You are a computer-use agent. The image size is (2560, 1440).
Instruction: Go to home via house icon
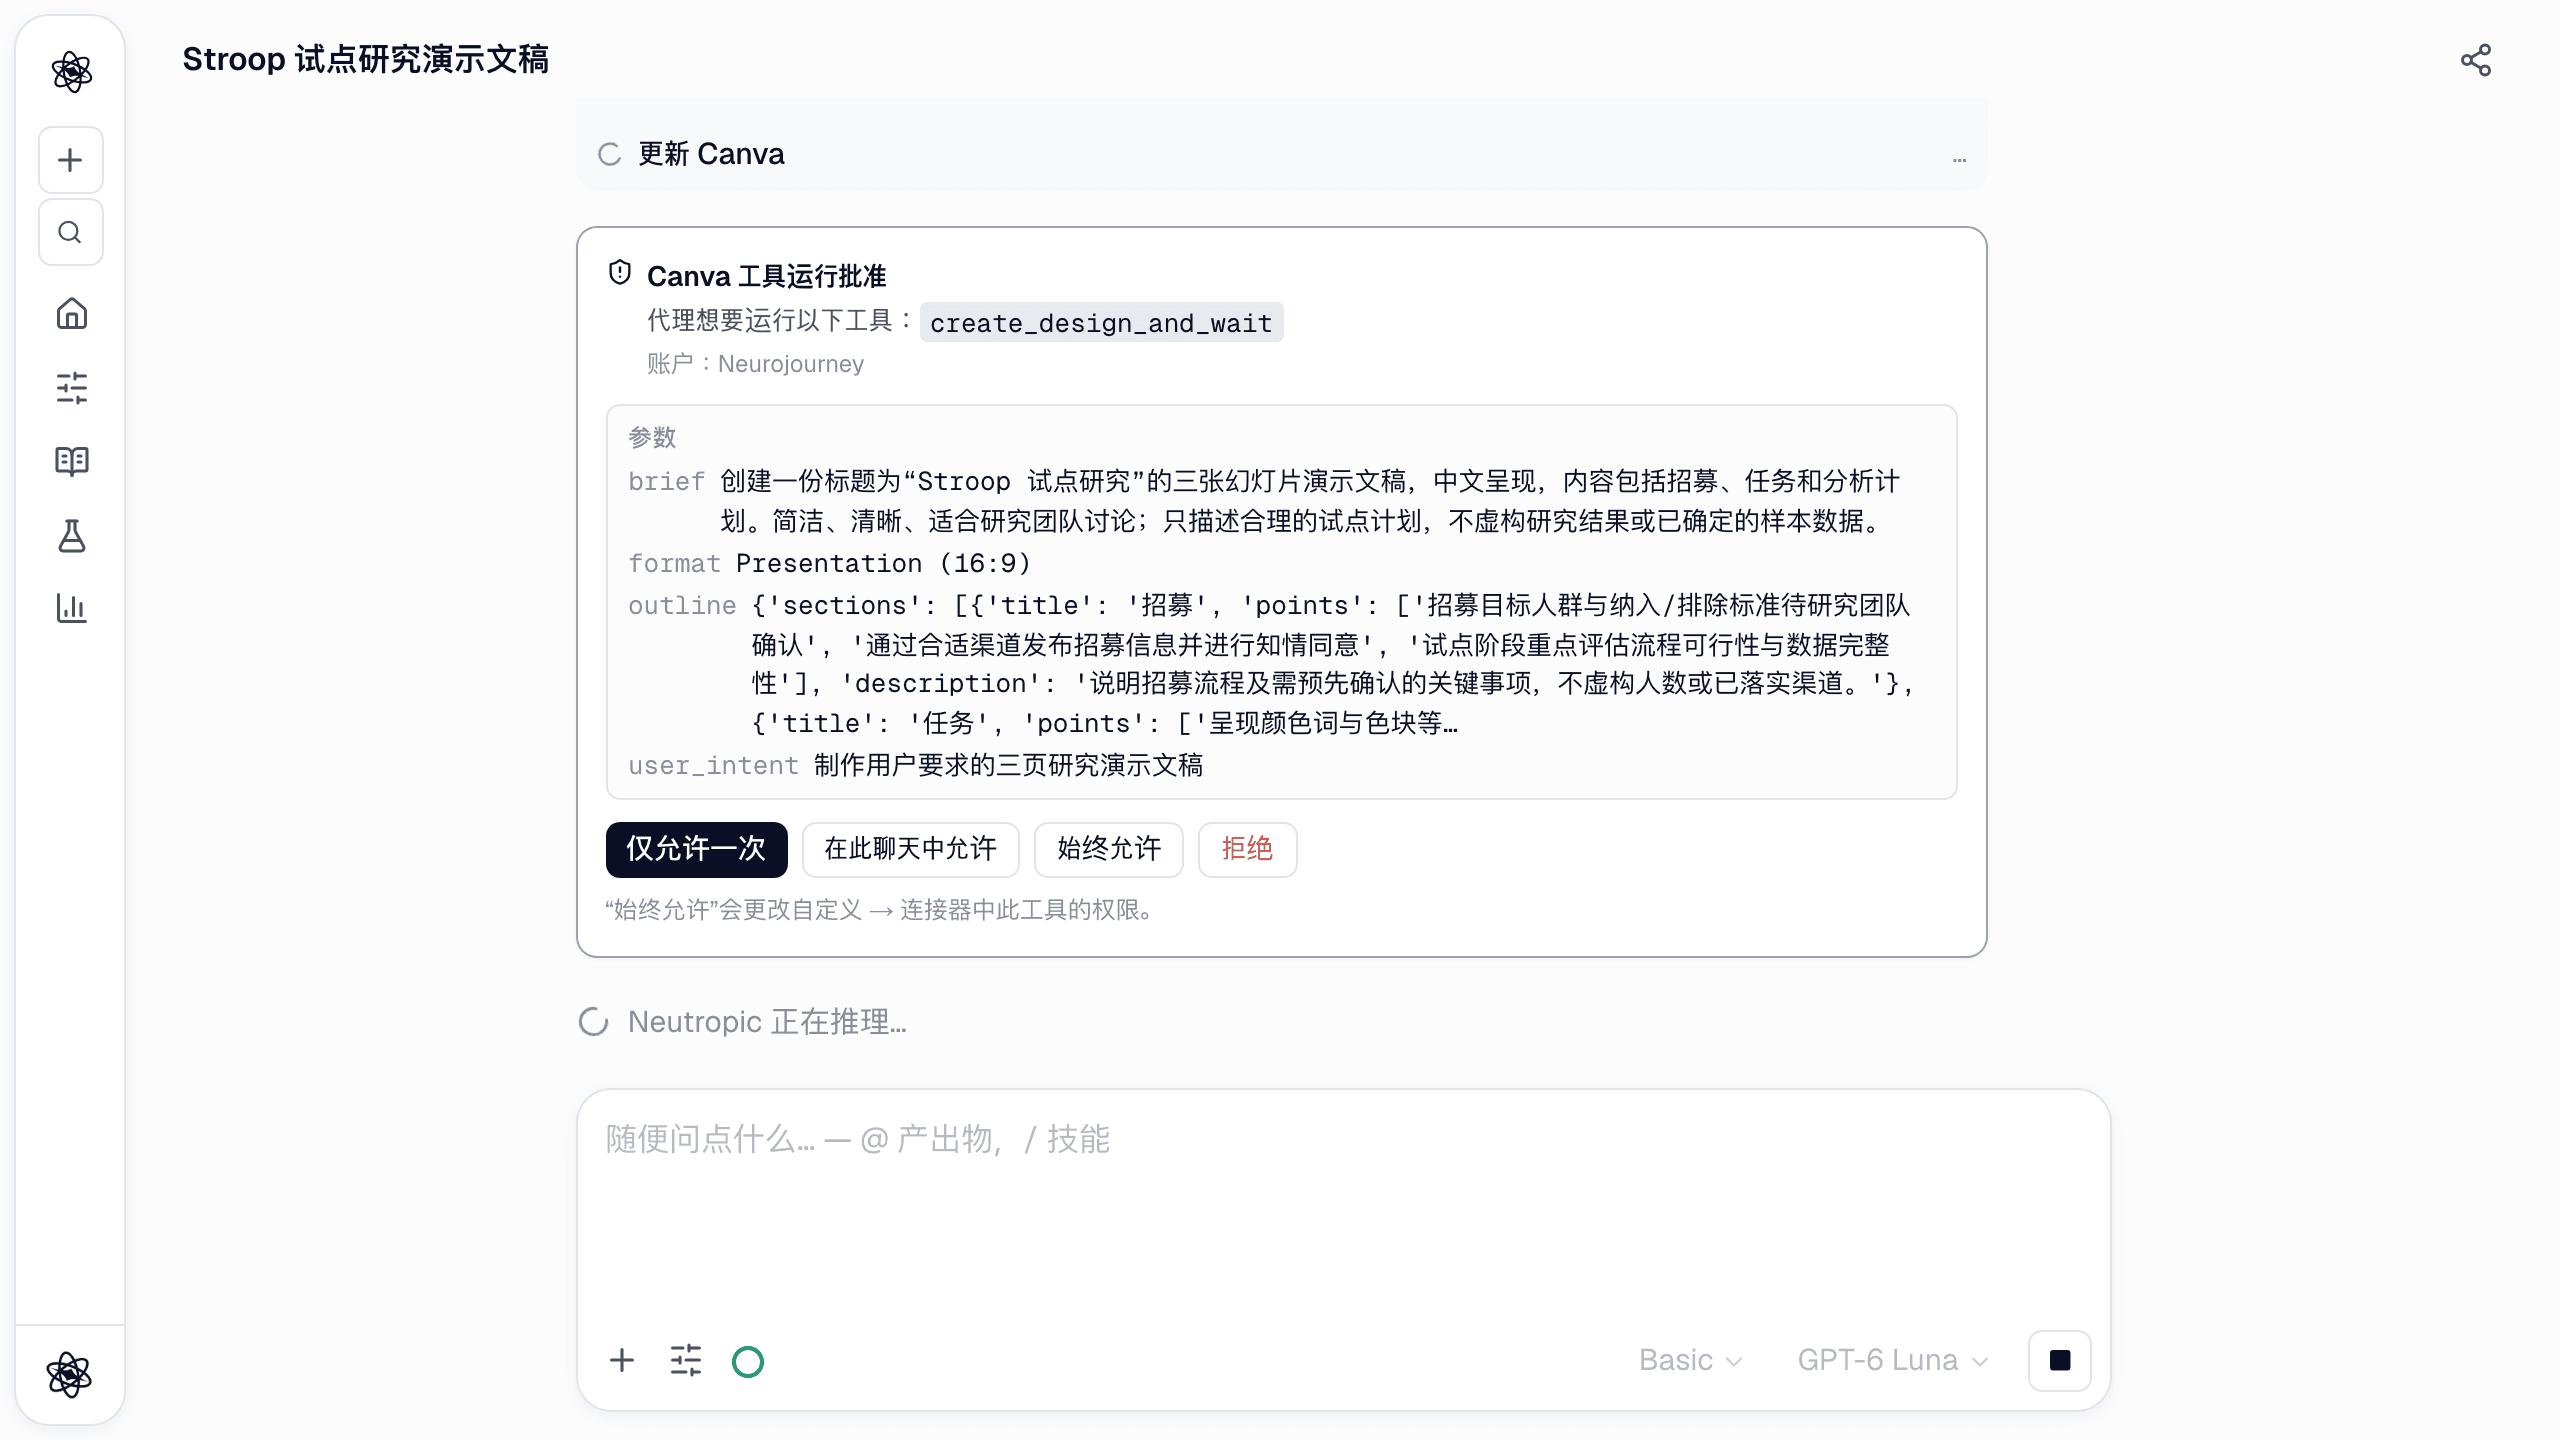(71, 314)
